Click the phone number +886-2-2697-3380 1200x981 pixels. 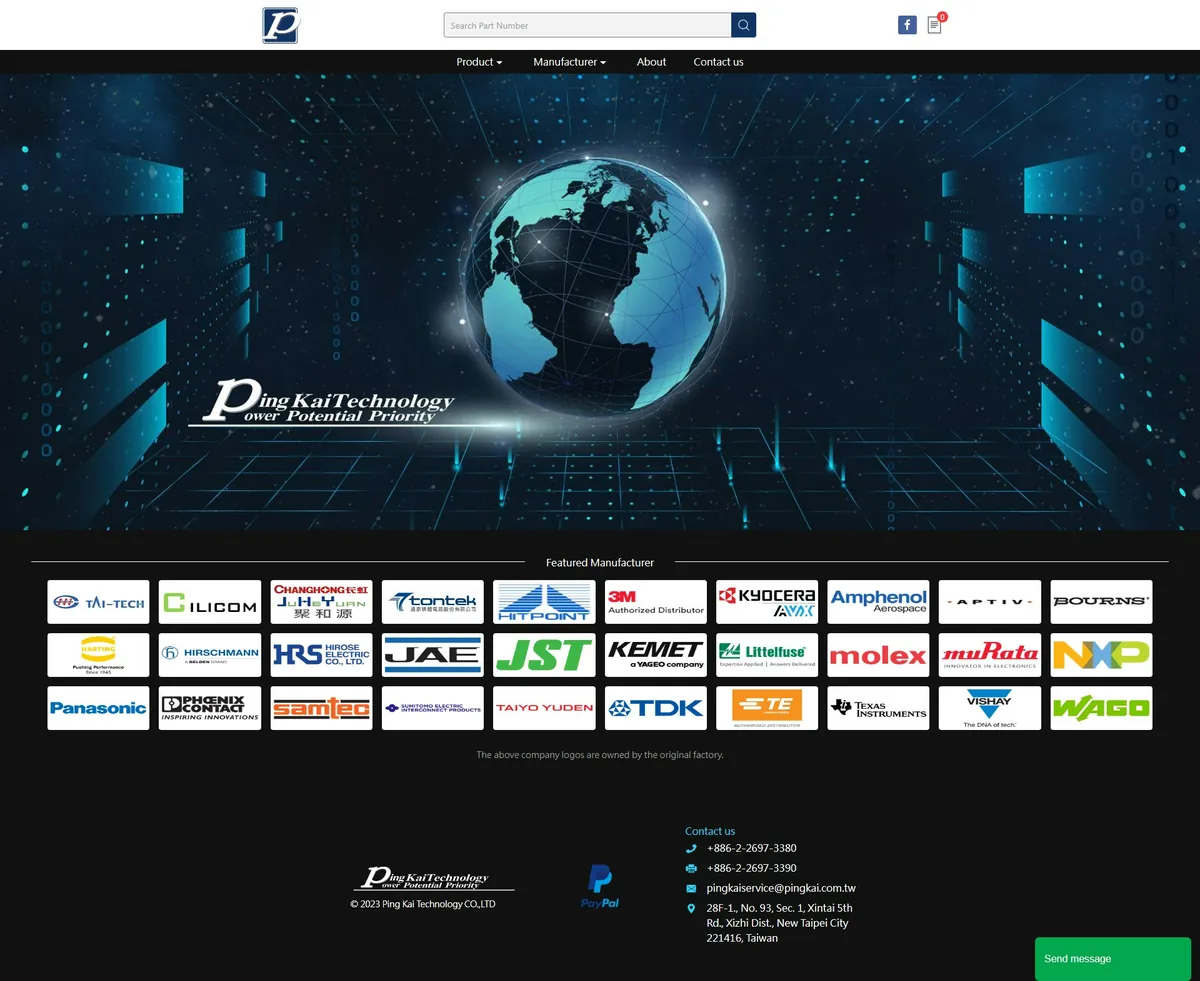click(x=751, y=848)
